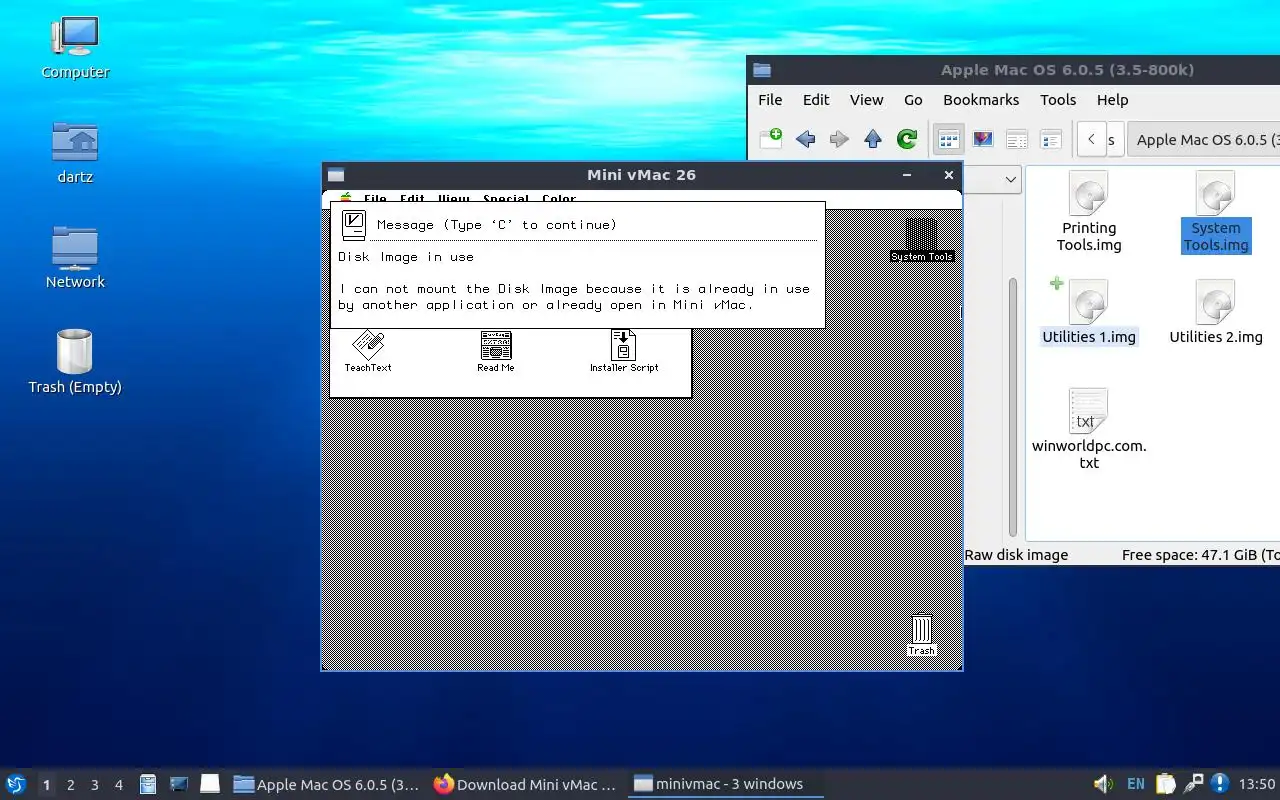This screenshot has height=800, width=1280.
Task: Open Edit menu in file manager
Action: coord(816,100)
